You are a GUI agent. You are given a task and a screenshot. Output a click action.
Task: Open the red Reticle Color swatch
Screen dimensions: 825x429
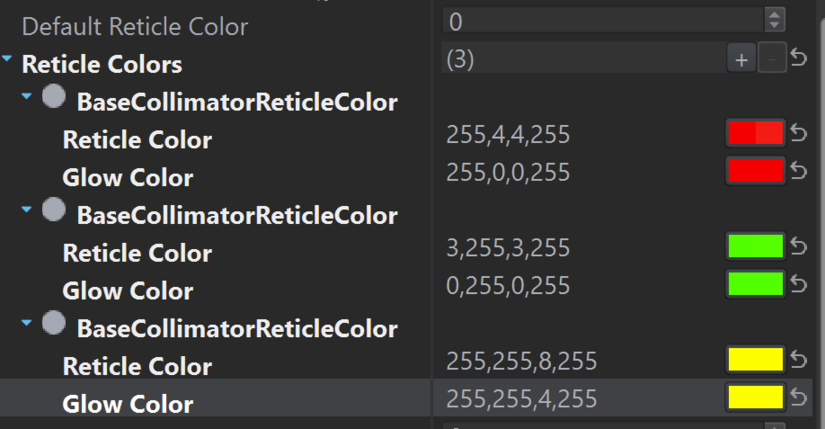(755, 133)
